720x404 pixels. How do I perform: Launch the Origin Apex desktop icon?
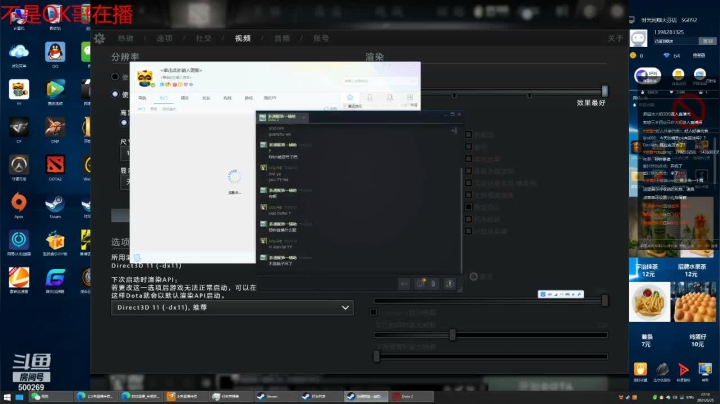pos(19,202)
